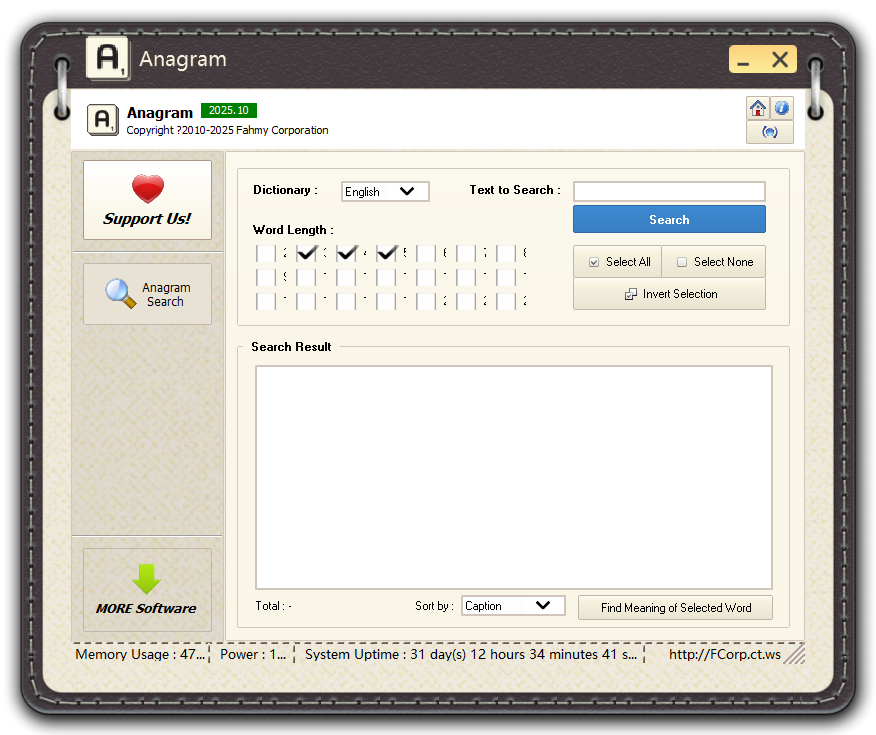Click inside the Text to Search field

click(x=669, y=191)
